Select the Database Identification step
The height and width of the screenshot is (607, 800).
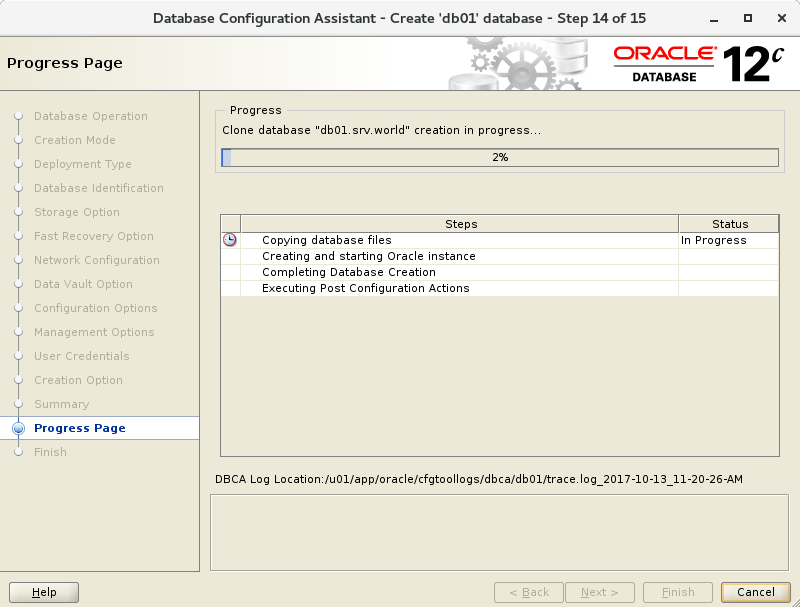pyautogui.click(x=98, y=188)
